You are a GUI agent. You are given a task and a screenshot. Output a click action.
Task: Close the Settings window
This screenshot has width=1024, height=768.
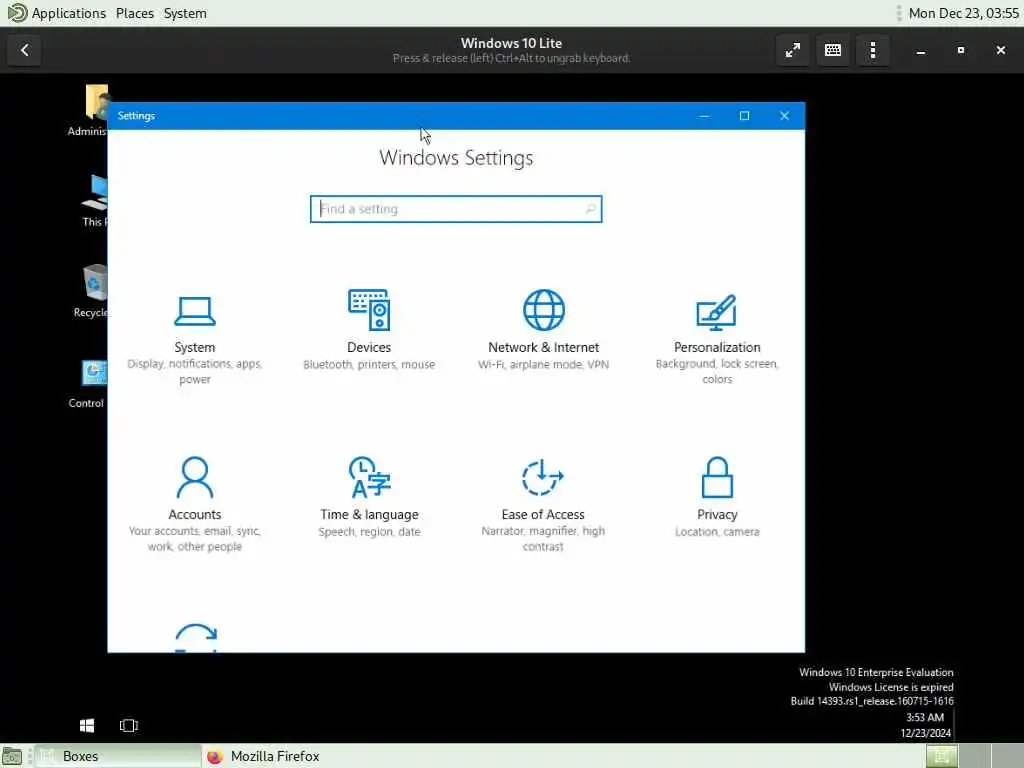coord(784,116)
